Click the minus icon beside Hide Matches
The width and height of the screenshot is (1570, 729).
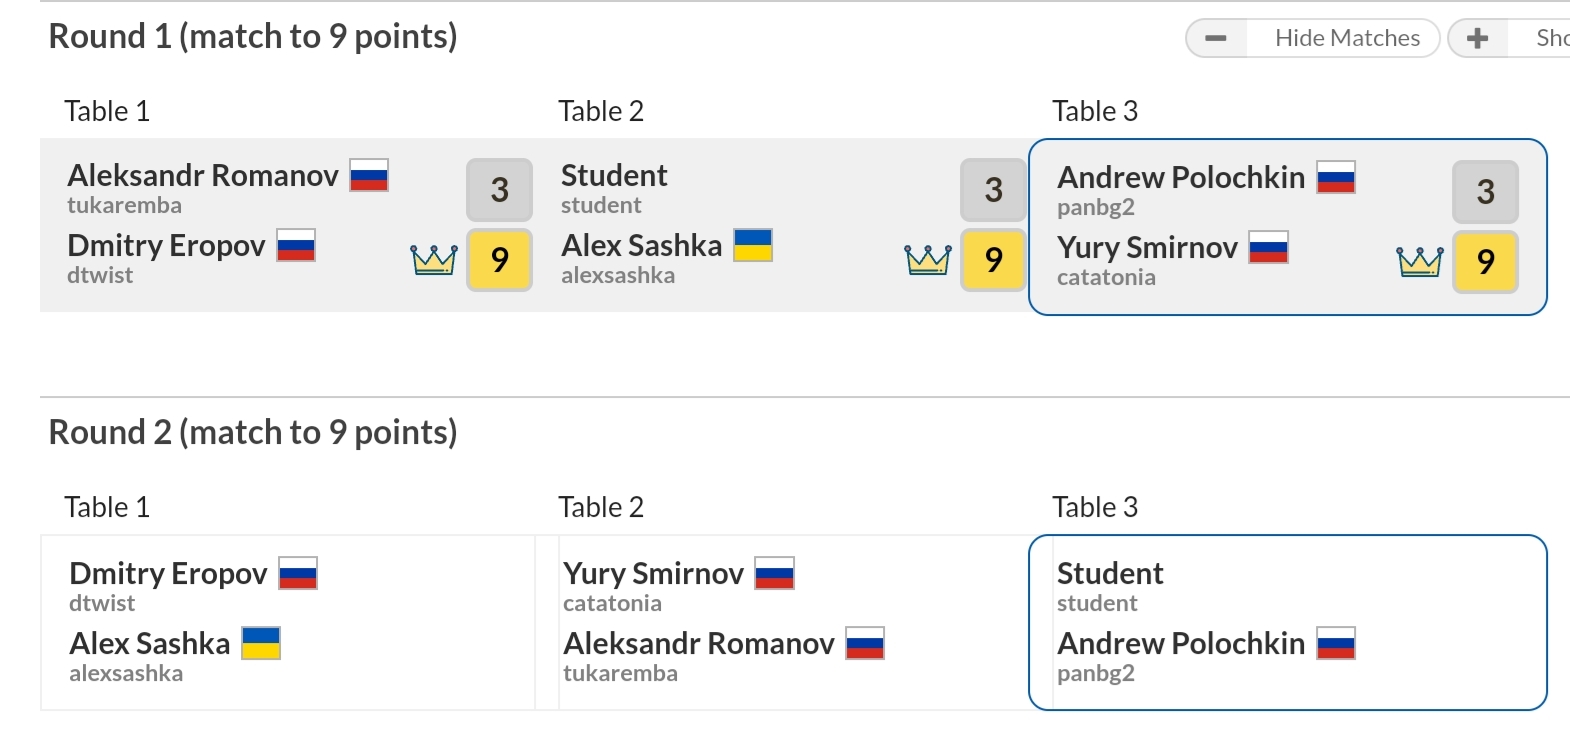1216,38
